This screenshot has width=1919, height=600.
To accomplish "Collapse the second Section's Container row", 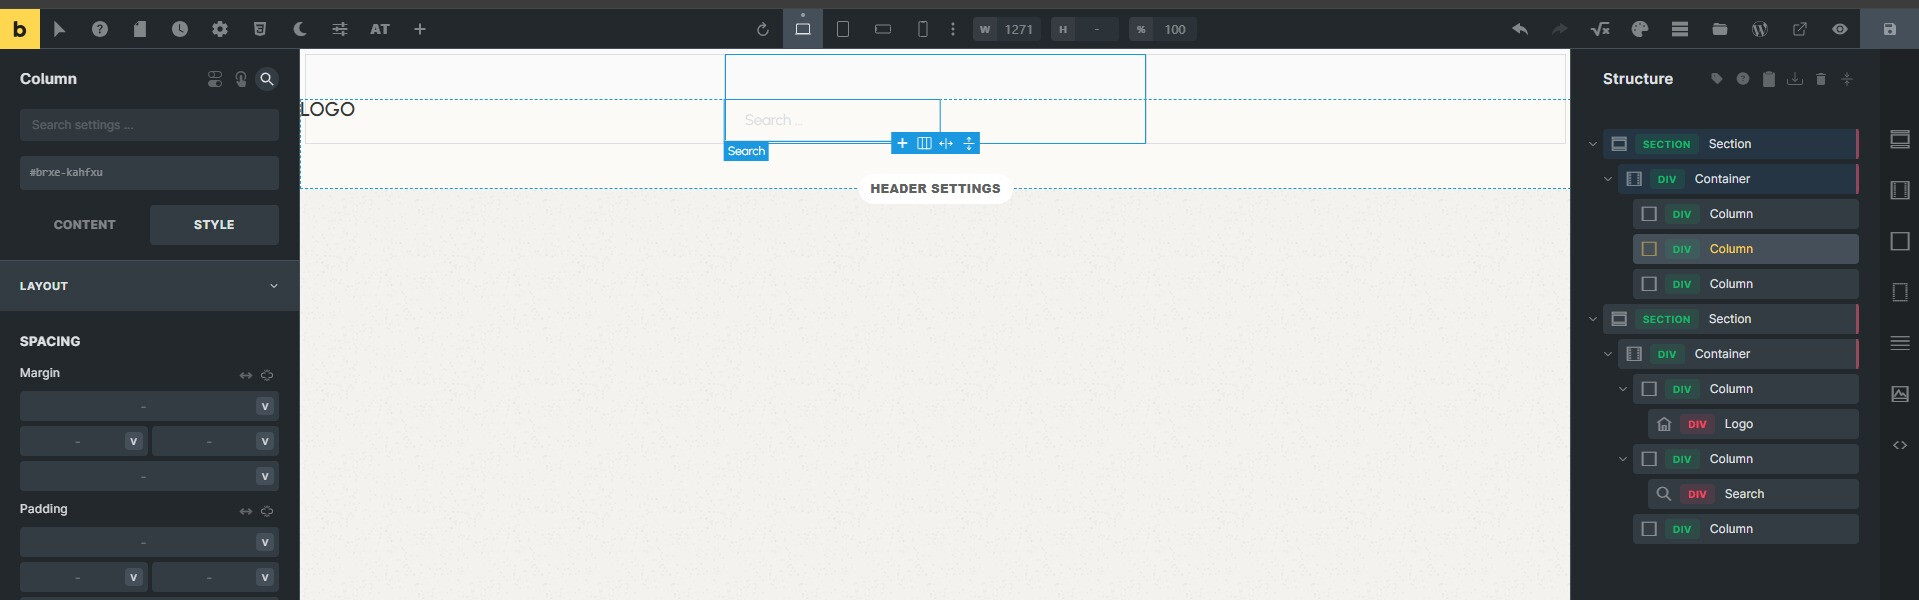I will click(x=1608, y=354).
